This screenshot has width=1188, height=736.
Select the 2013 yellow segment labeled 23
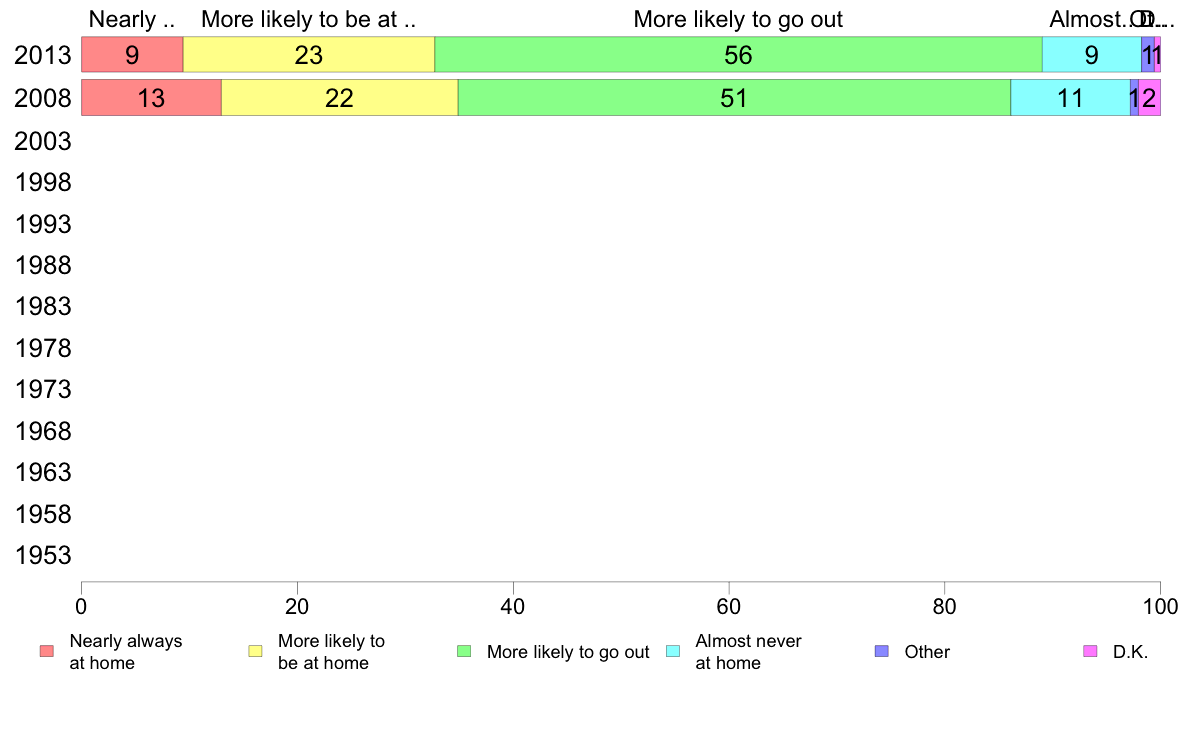[x=309, y=55]
